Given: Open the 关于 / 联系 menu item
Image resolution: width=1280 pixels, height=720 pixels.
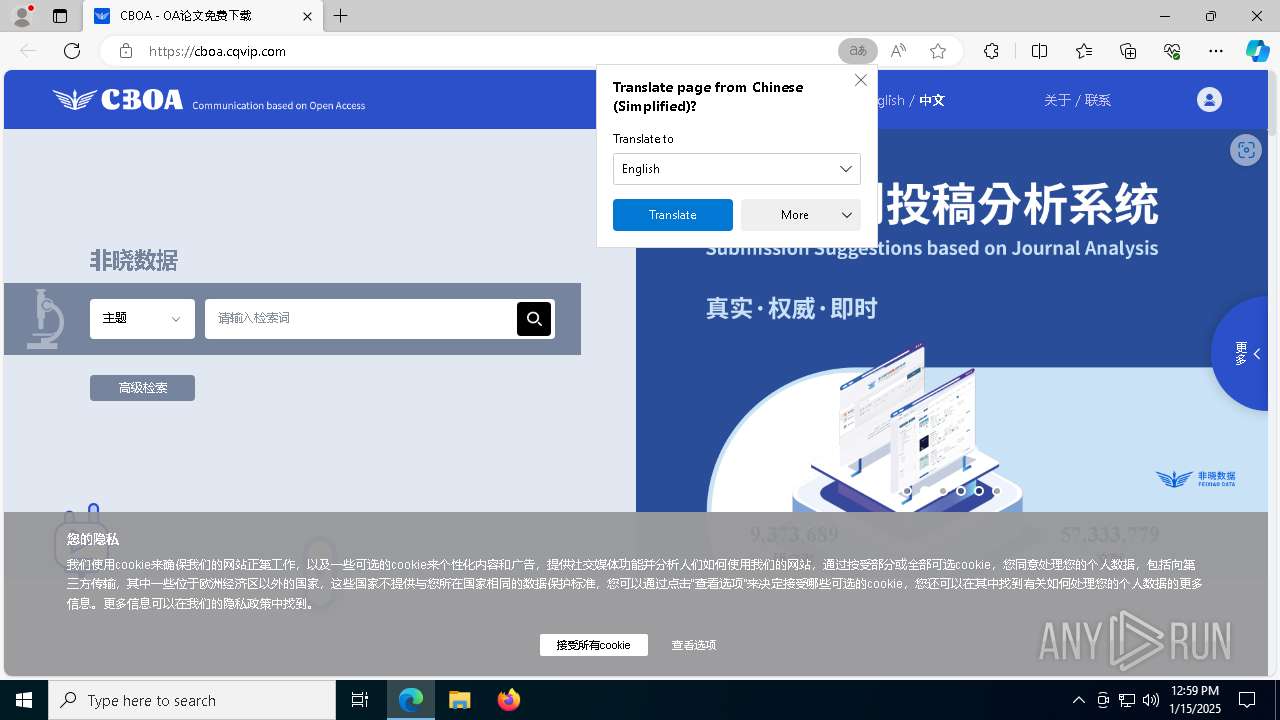Looking at the screenshot, I should tap(1077, 100).
